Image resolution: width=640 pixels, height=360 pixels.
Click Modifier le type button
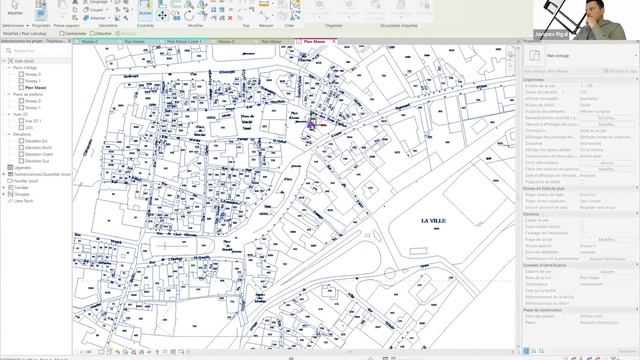click(622, 71)
